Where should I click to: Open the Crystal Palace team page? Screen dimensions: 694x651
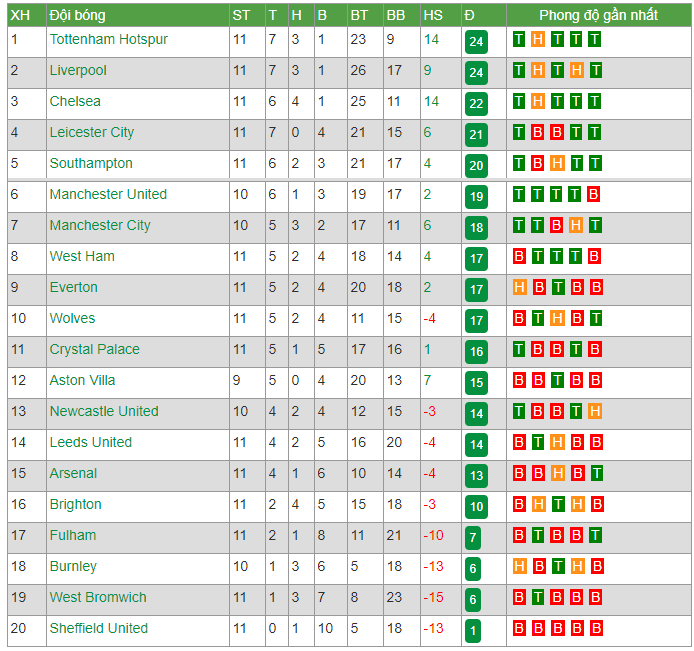click(x=94, y=349)
